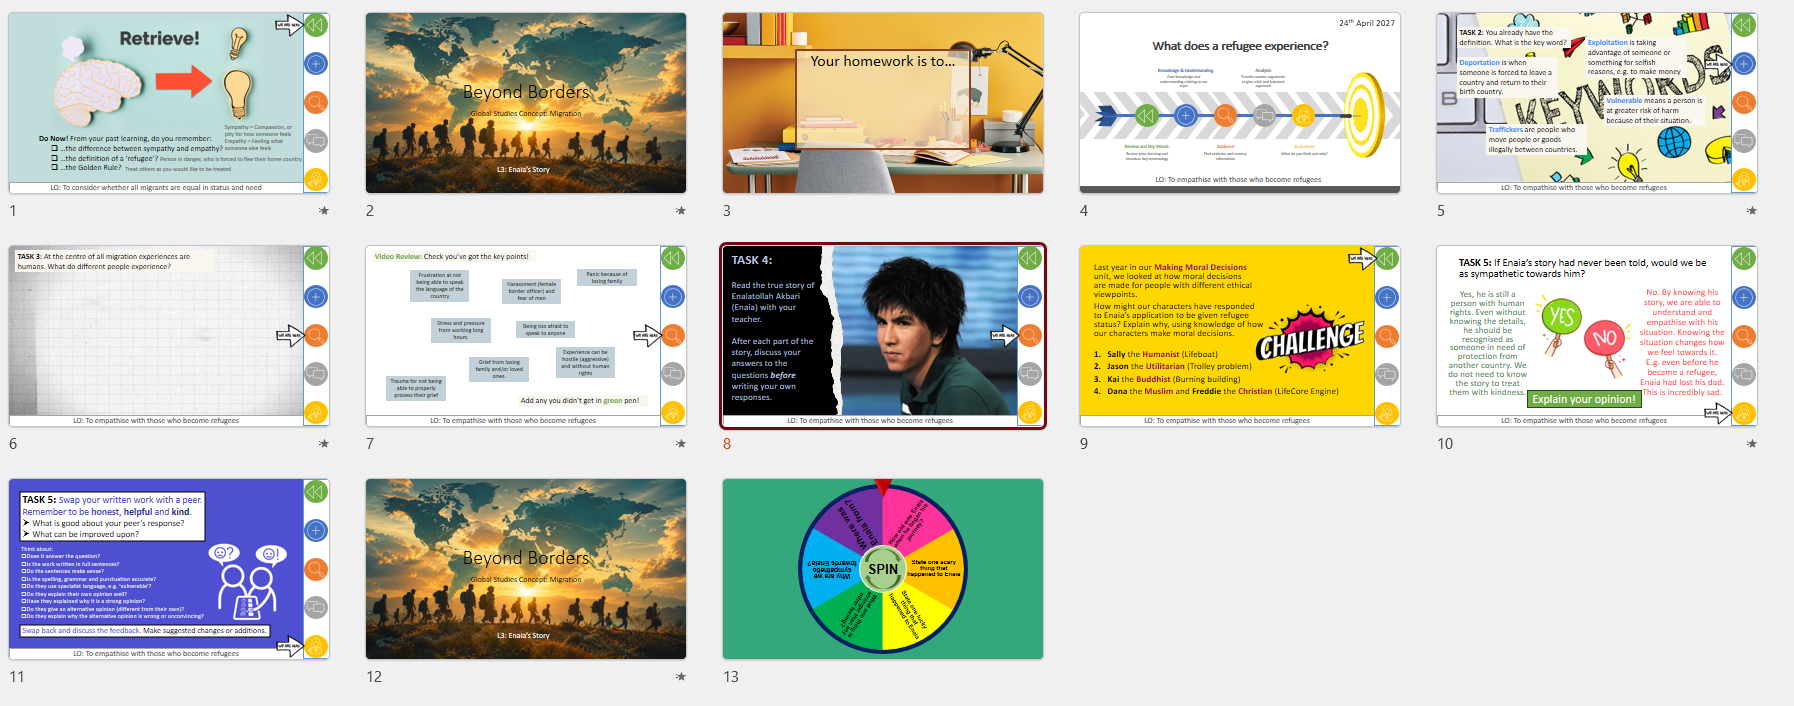Preview the transition star beneath slide 2
Screen dimensions: 1794x706
(x=680, y=211)
